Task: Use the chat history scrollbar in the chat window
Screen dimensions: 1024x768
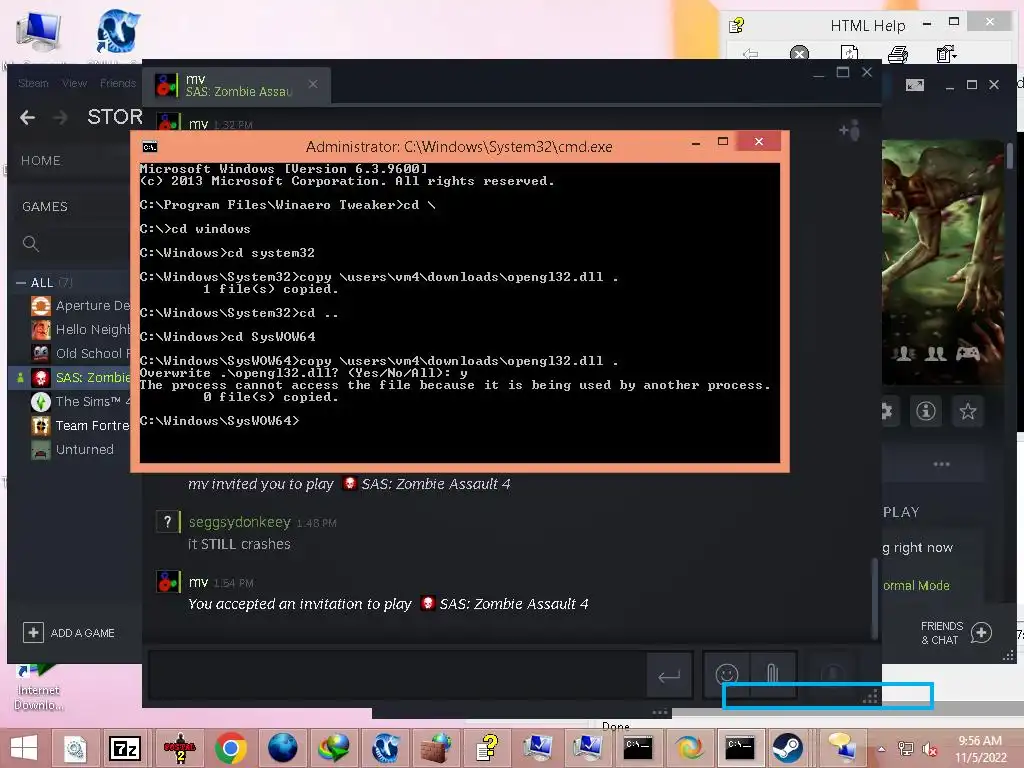Action: [874, 598]
